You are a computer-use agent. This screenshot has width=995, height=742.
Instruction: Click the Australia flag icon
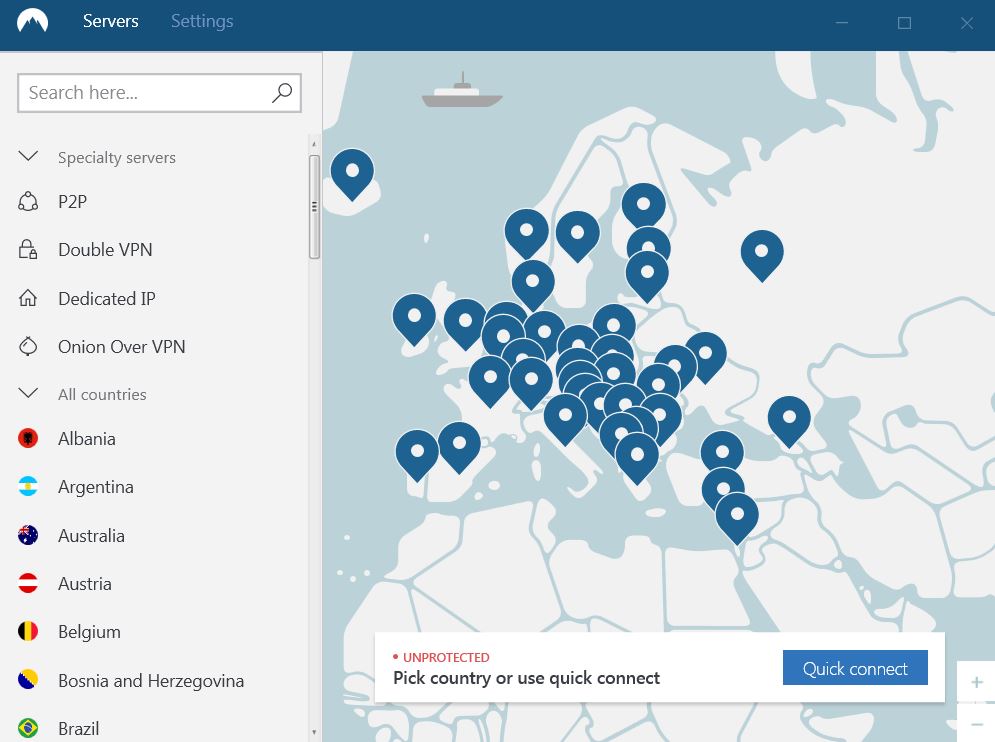coord(28,535)
